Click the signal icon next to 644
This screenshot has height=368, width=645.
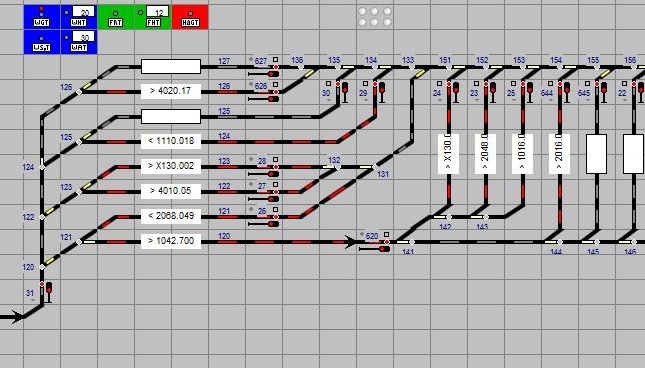point(567,92)
